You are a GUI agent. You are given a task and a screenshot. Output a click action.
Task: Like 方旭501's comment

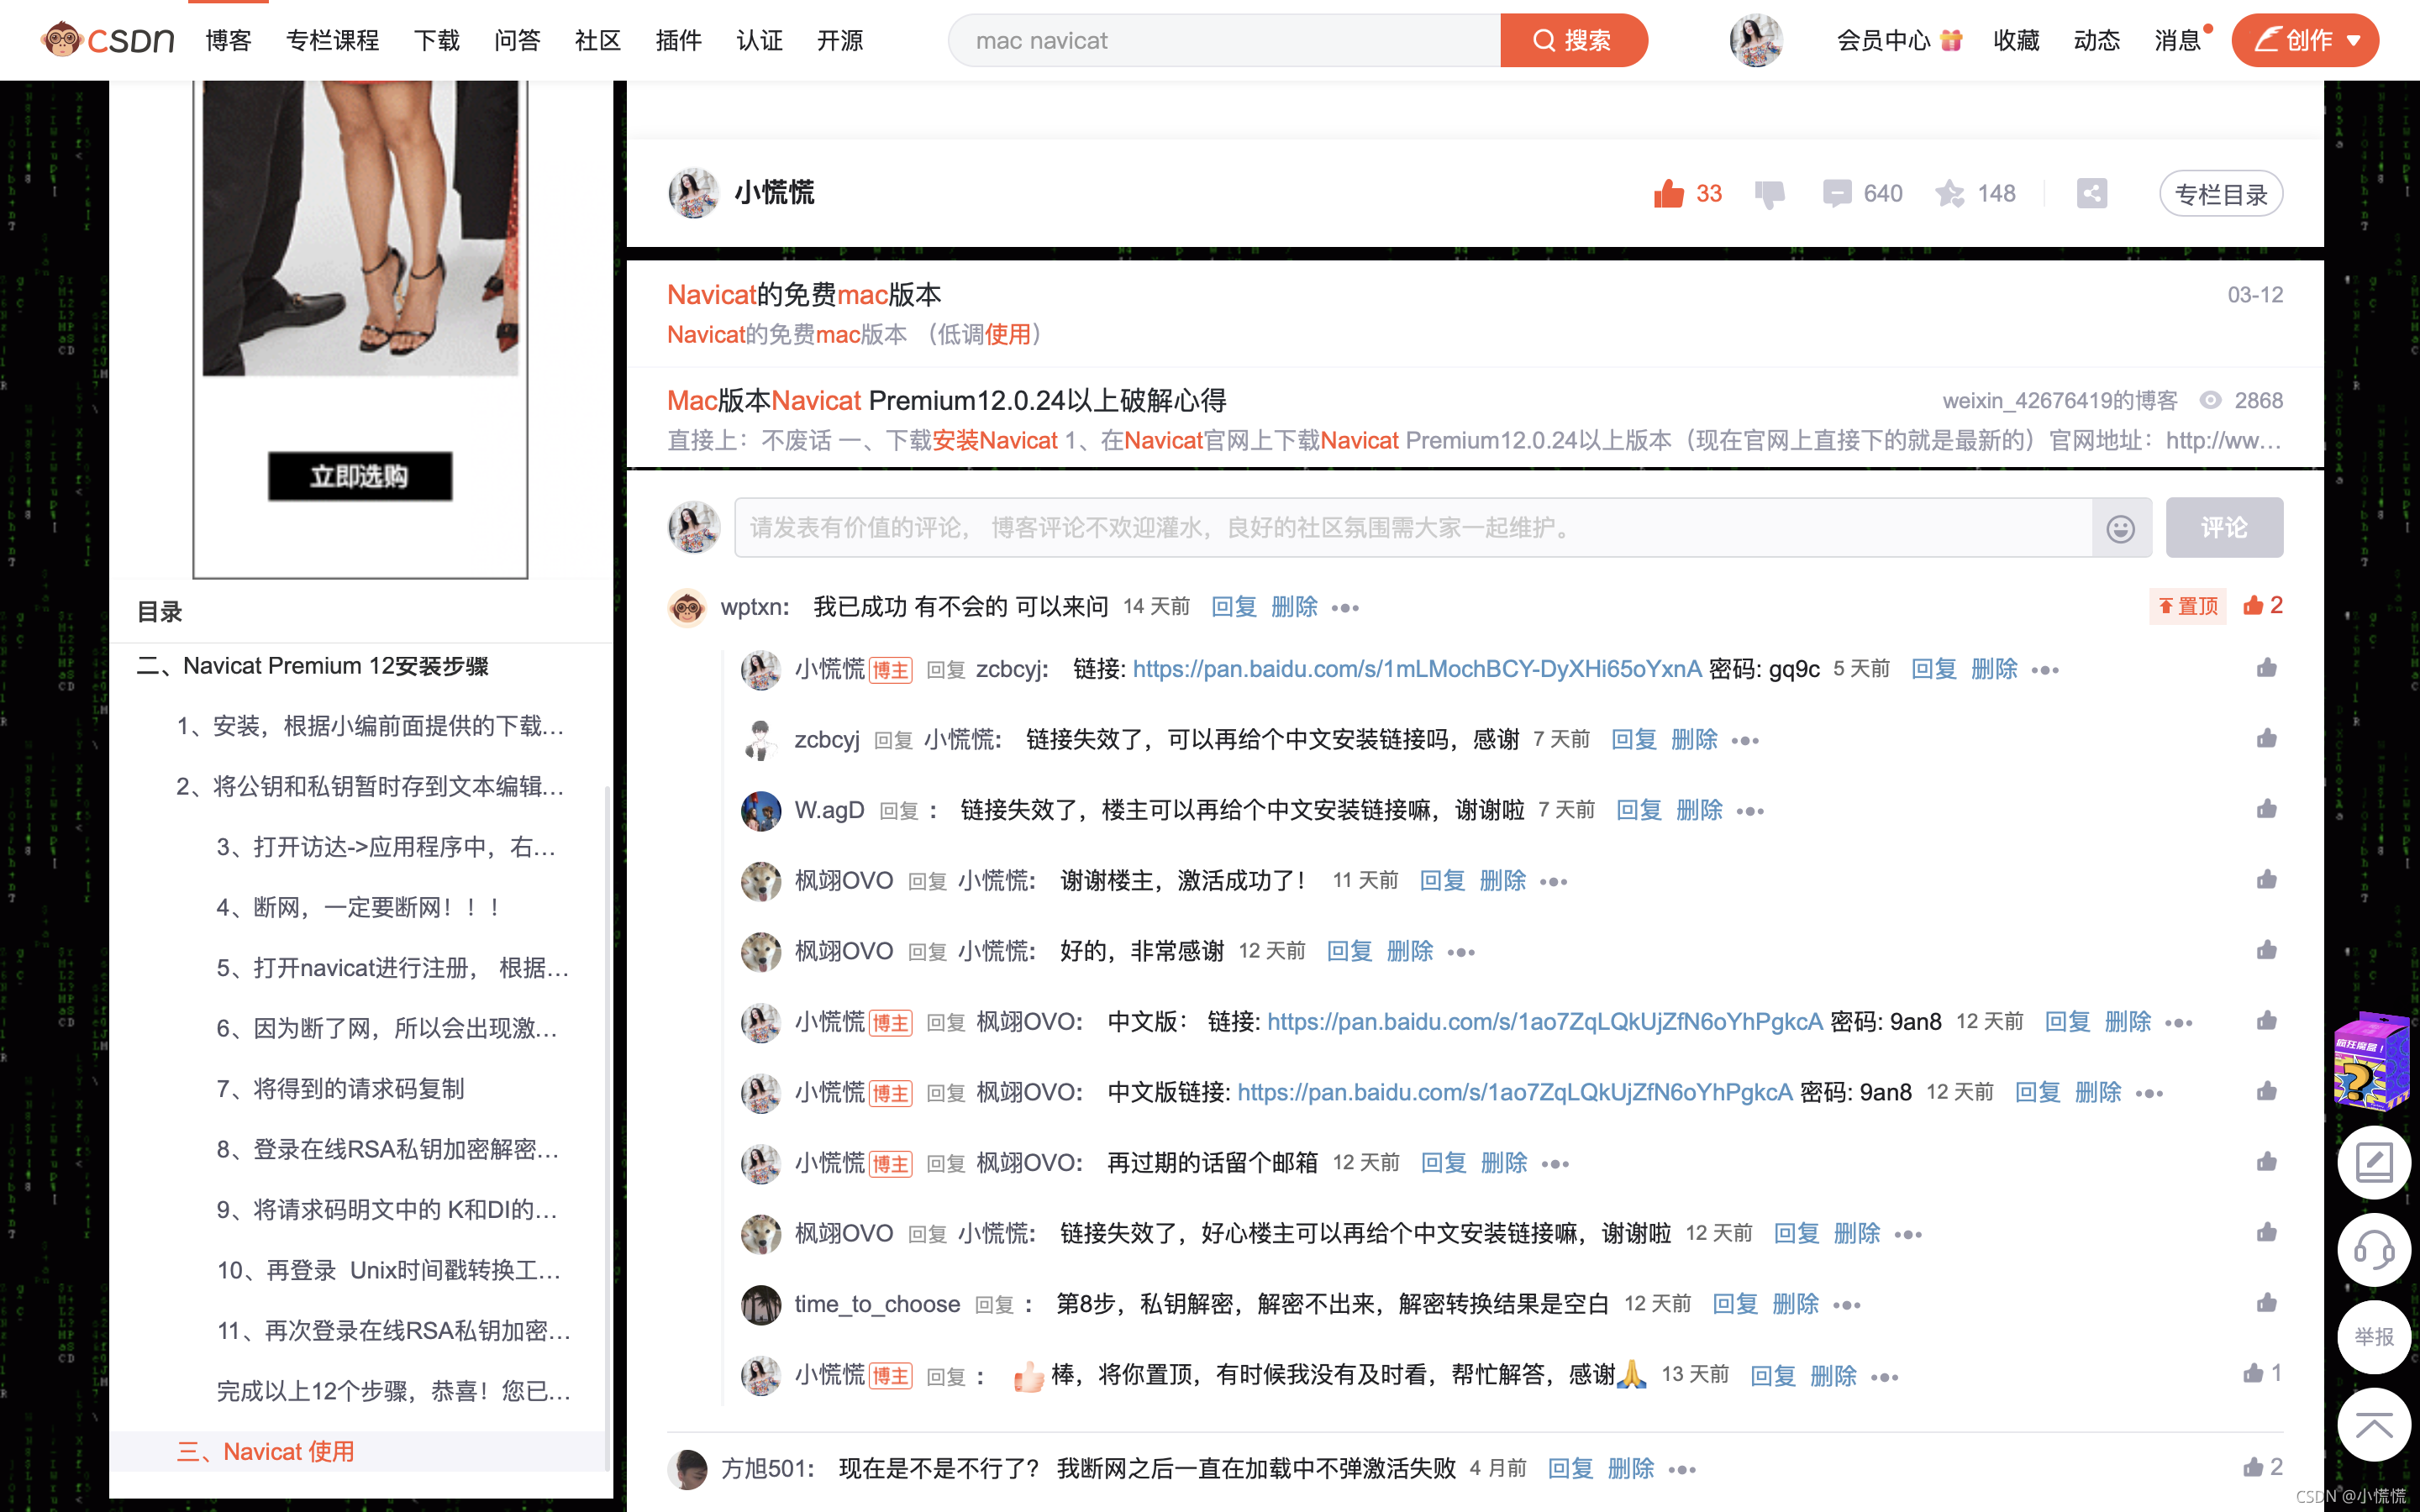pyautogui.click(x=2253, y=1467)
